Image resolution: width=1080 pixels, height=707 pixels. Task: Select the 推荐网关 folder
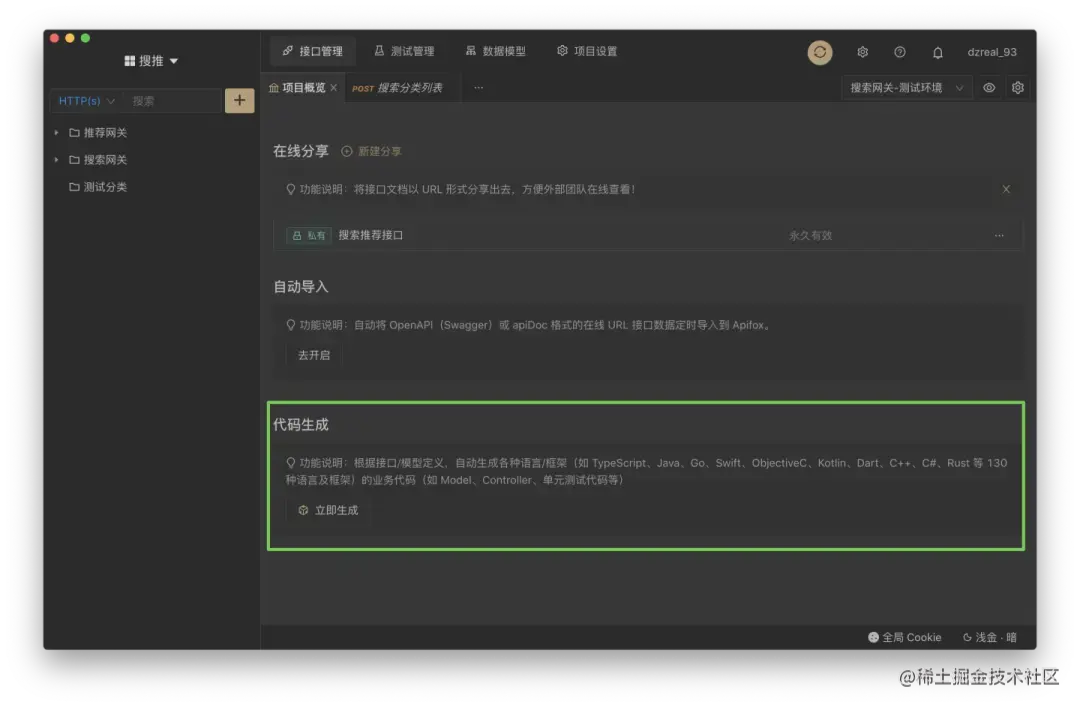pyautogui.click(x=98, y=132)
